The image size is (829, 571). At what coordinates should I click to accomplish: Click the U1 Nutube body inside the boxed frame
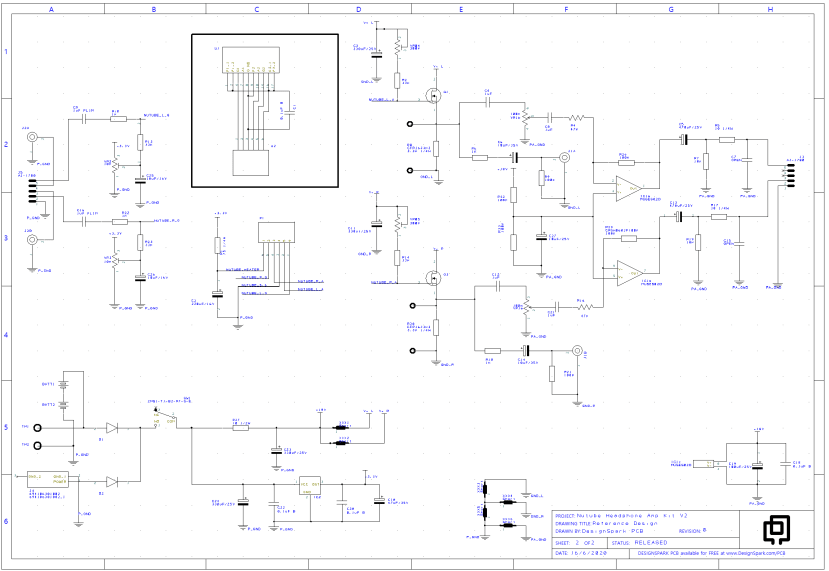(251, 60)
